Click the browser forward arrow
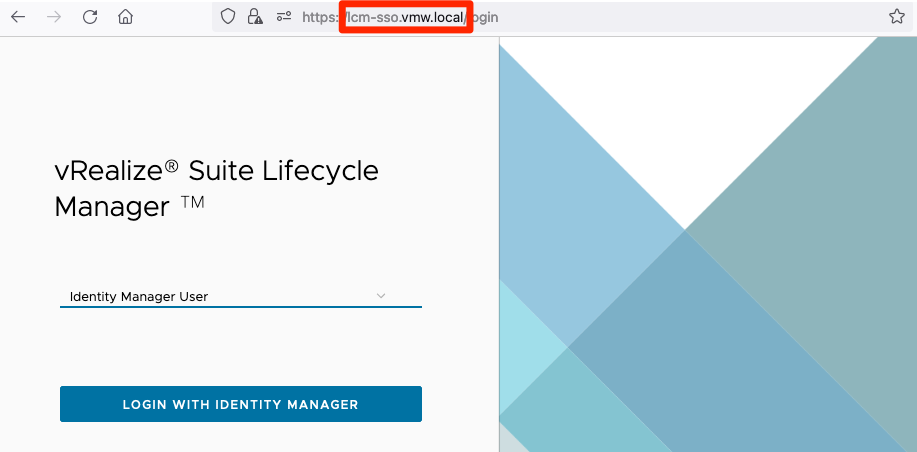Viewport: 917px width, 452px height. tap(54, 17)
